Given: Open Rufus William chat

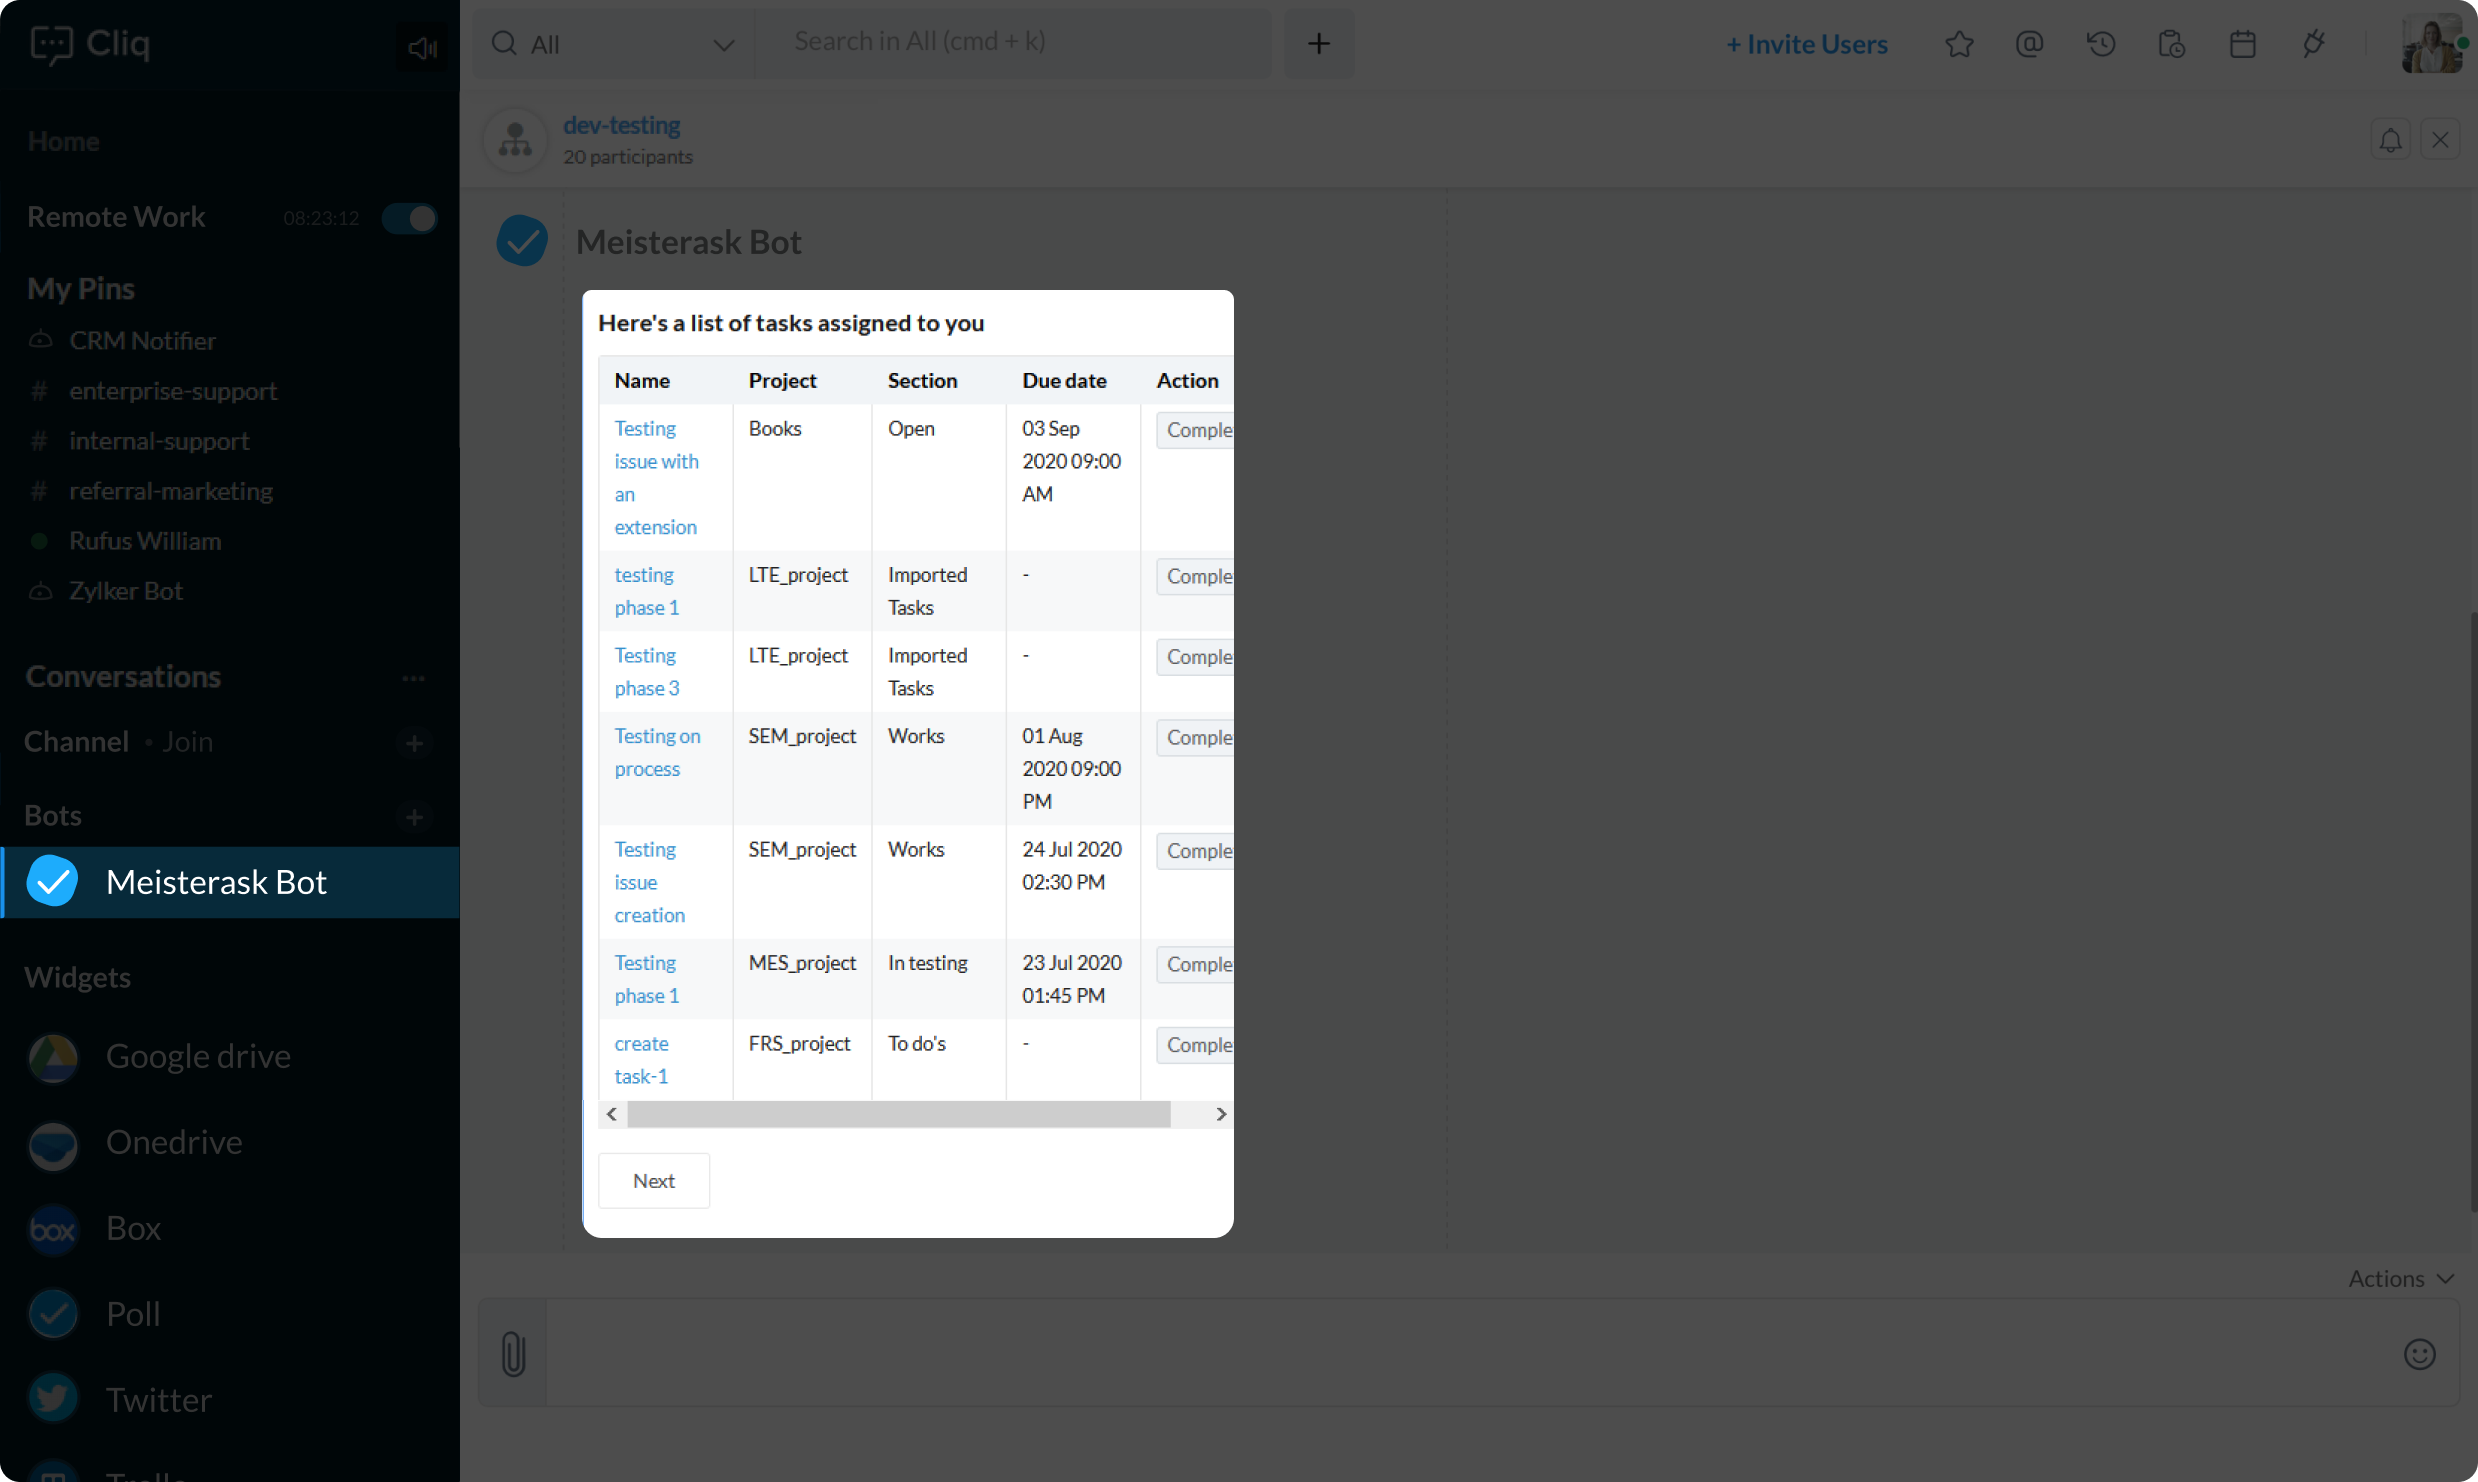Looking at the screenshot, I should coord(145,540).
